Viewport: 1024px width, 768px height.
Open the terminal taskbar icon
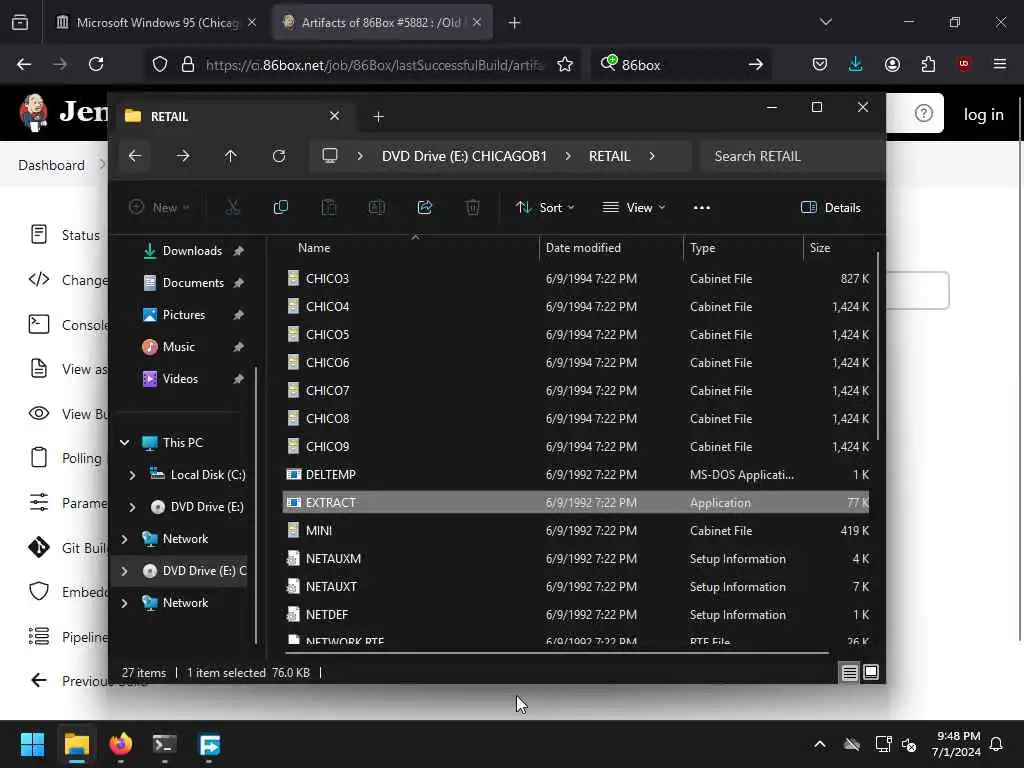[x=165, y=744]
